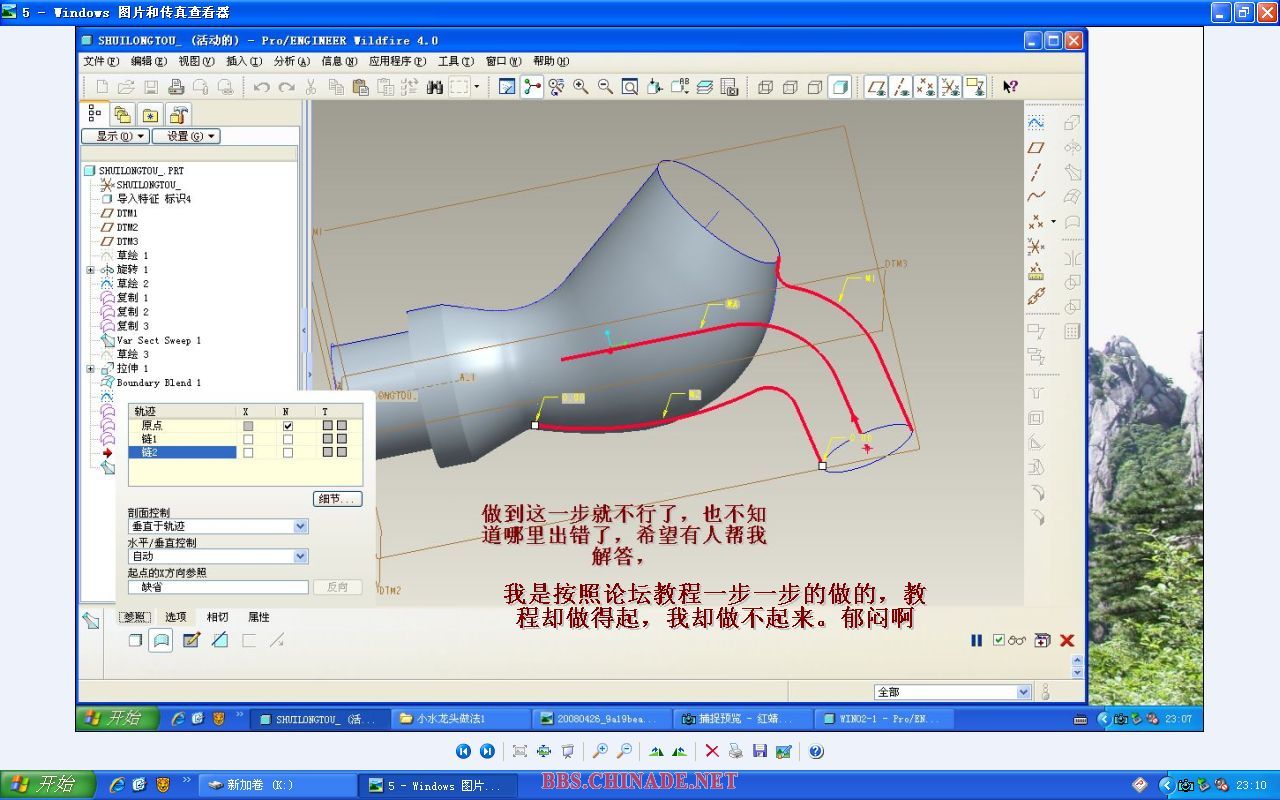Toggle datum axes display icon
Screen dimensions: 1280x800
click(x=901, y=87)
